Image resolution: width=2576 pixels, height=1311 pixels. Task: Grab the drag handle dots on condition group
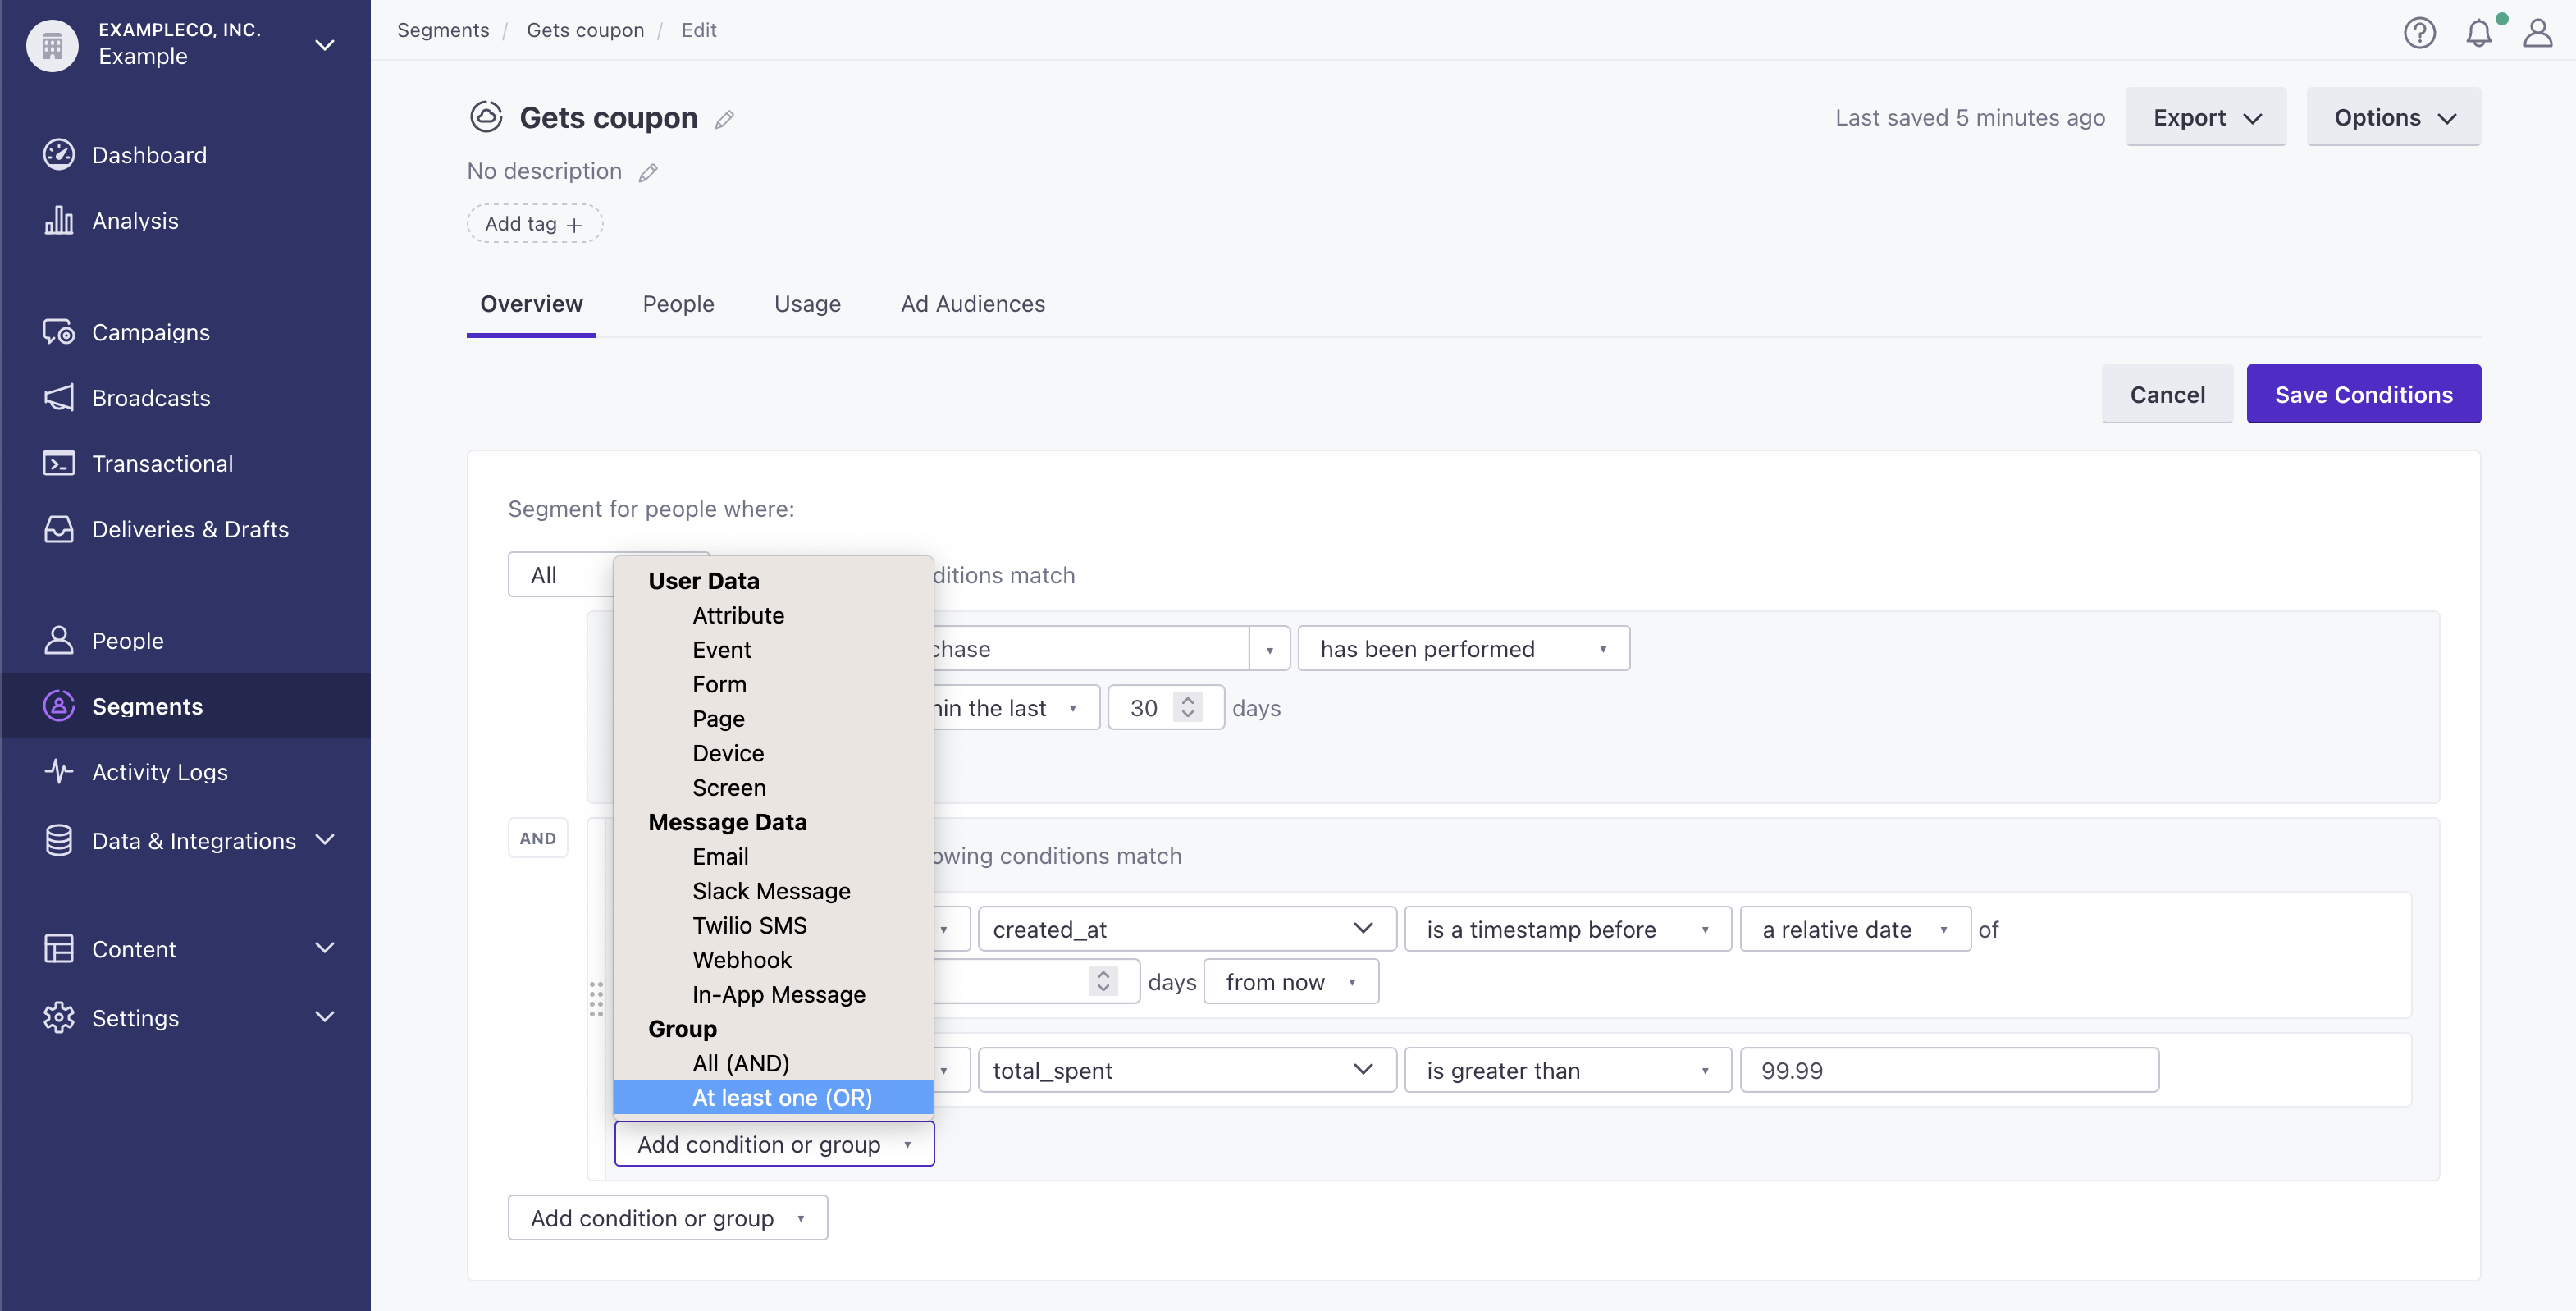[x=596, y=999]
